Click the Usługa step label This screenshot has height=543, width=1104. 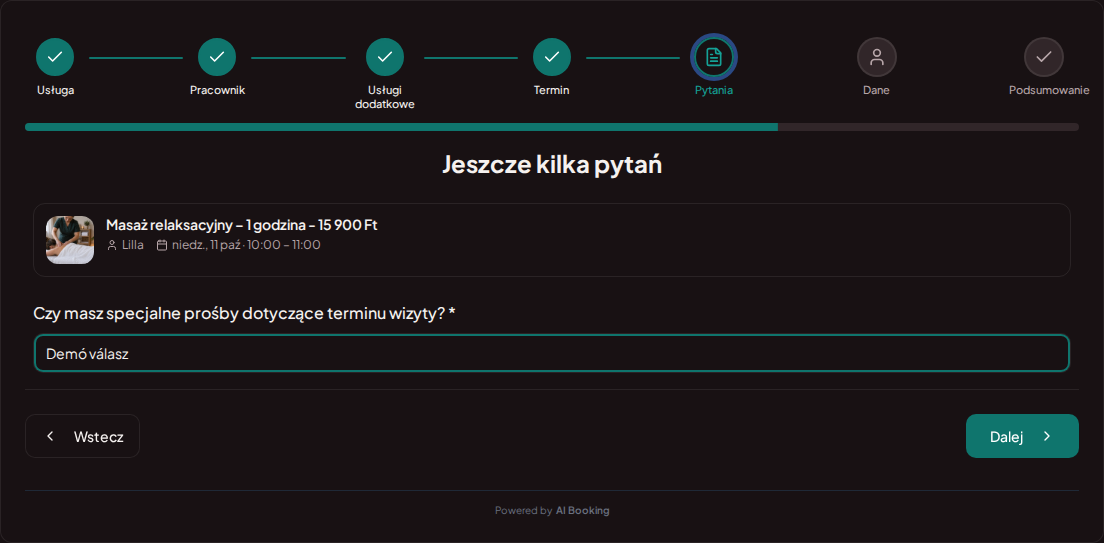pyautogui.click(x=56, y=90)
